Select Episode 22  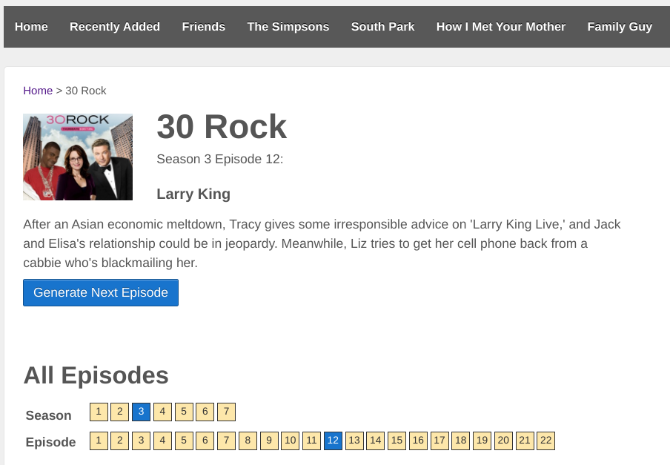click(545, 441)
